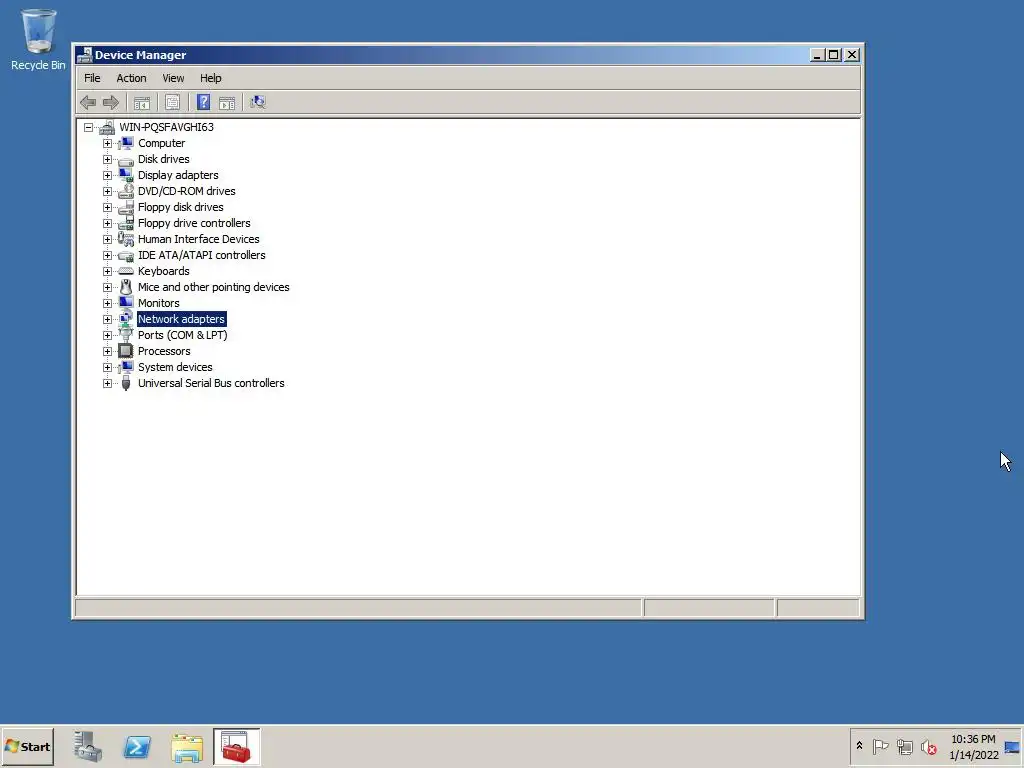Viewport: 1024px width, 768px height.
Task: Click the Display adapters category icon
Action: point(126,175)
